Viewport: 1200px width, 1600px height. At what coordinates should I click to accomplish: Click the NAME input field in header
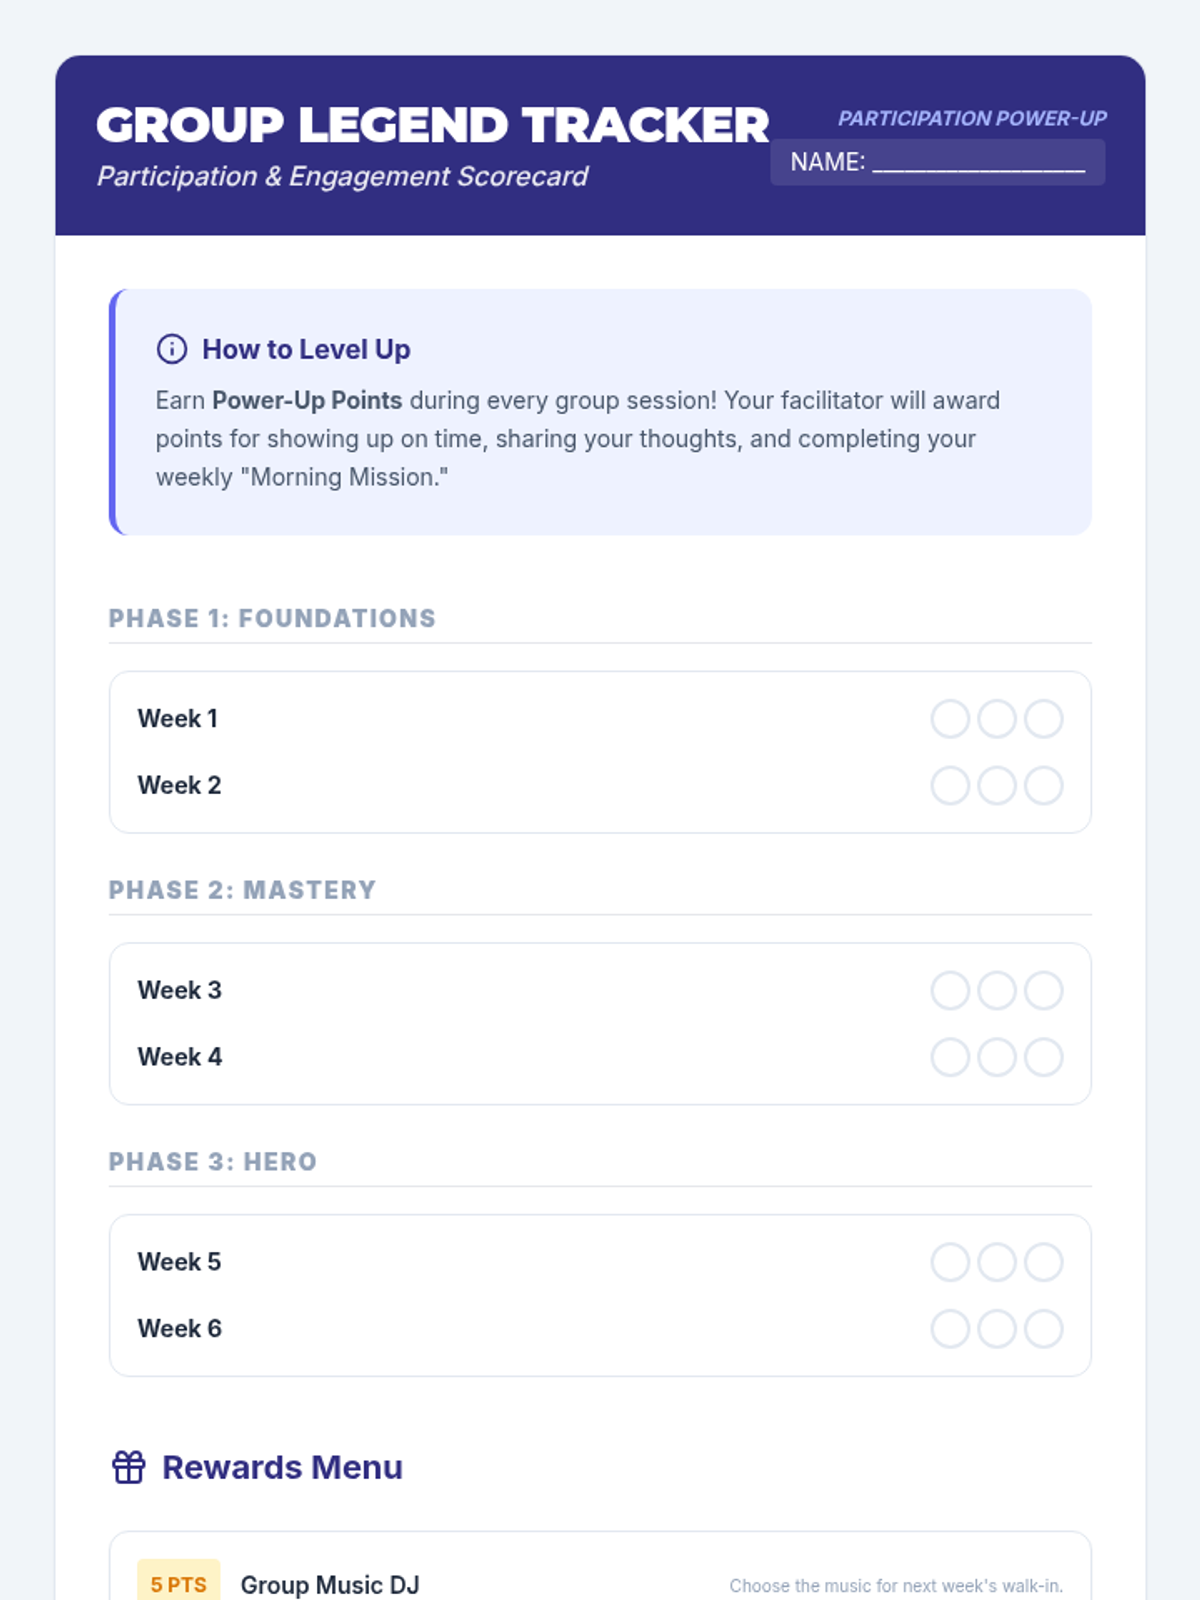click(937, 162)
